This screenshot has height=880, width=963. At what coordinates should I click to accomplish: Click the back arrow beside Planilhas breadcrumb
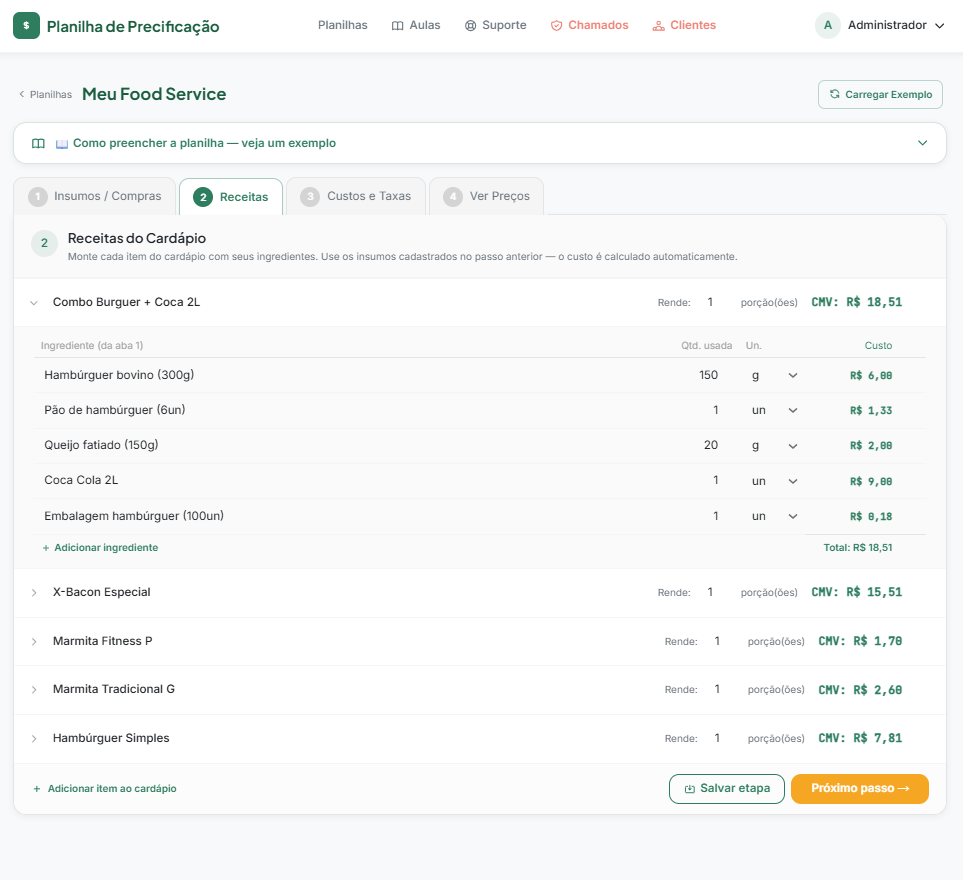[x=21, y=94]
